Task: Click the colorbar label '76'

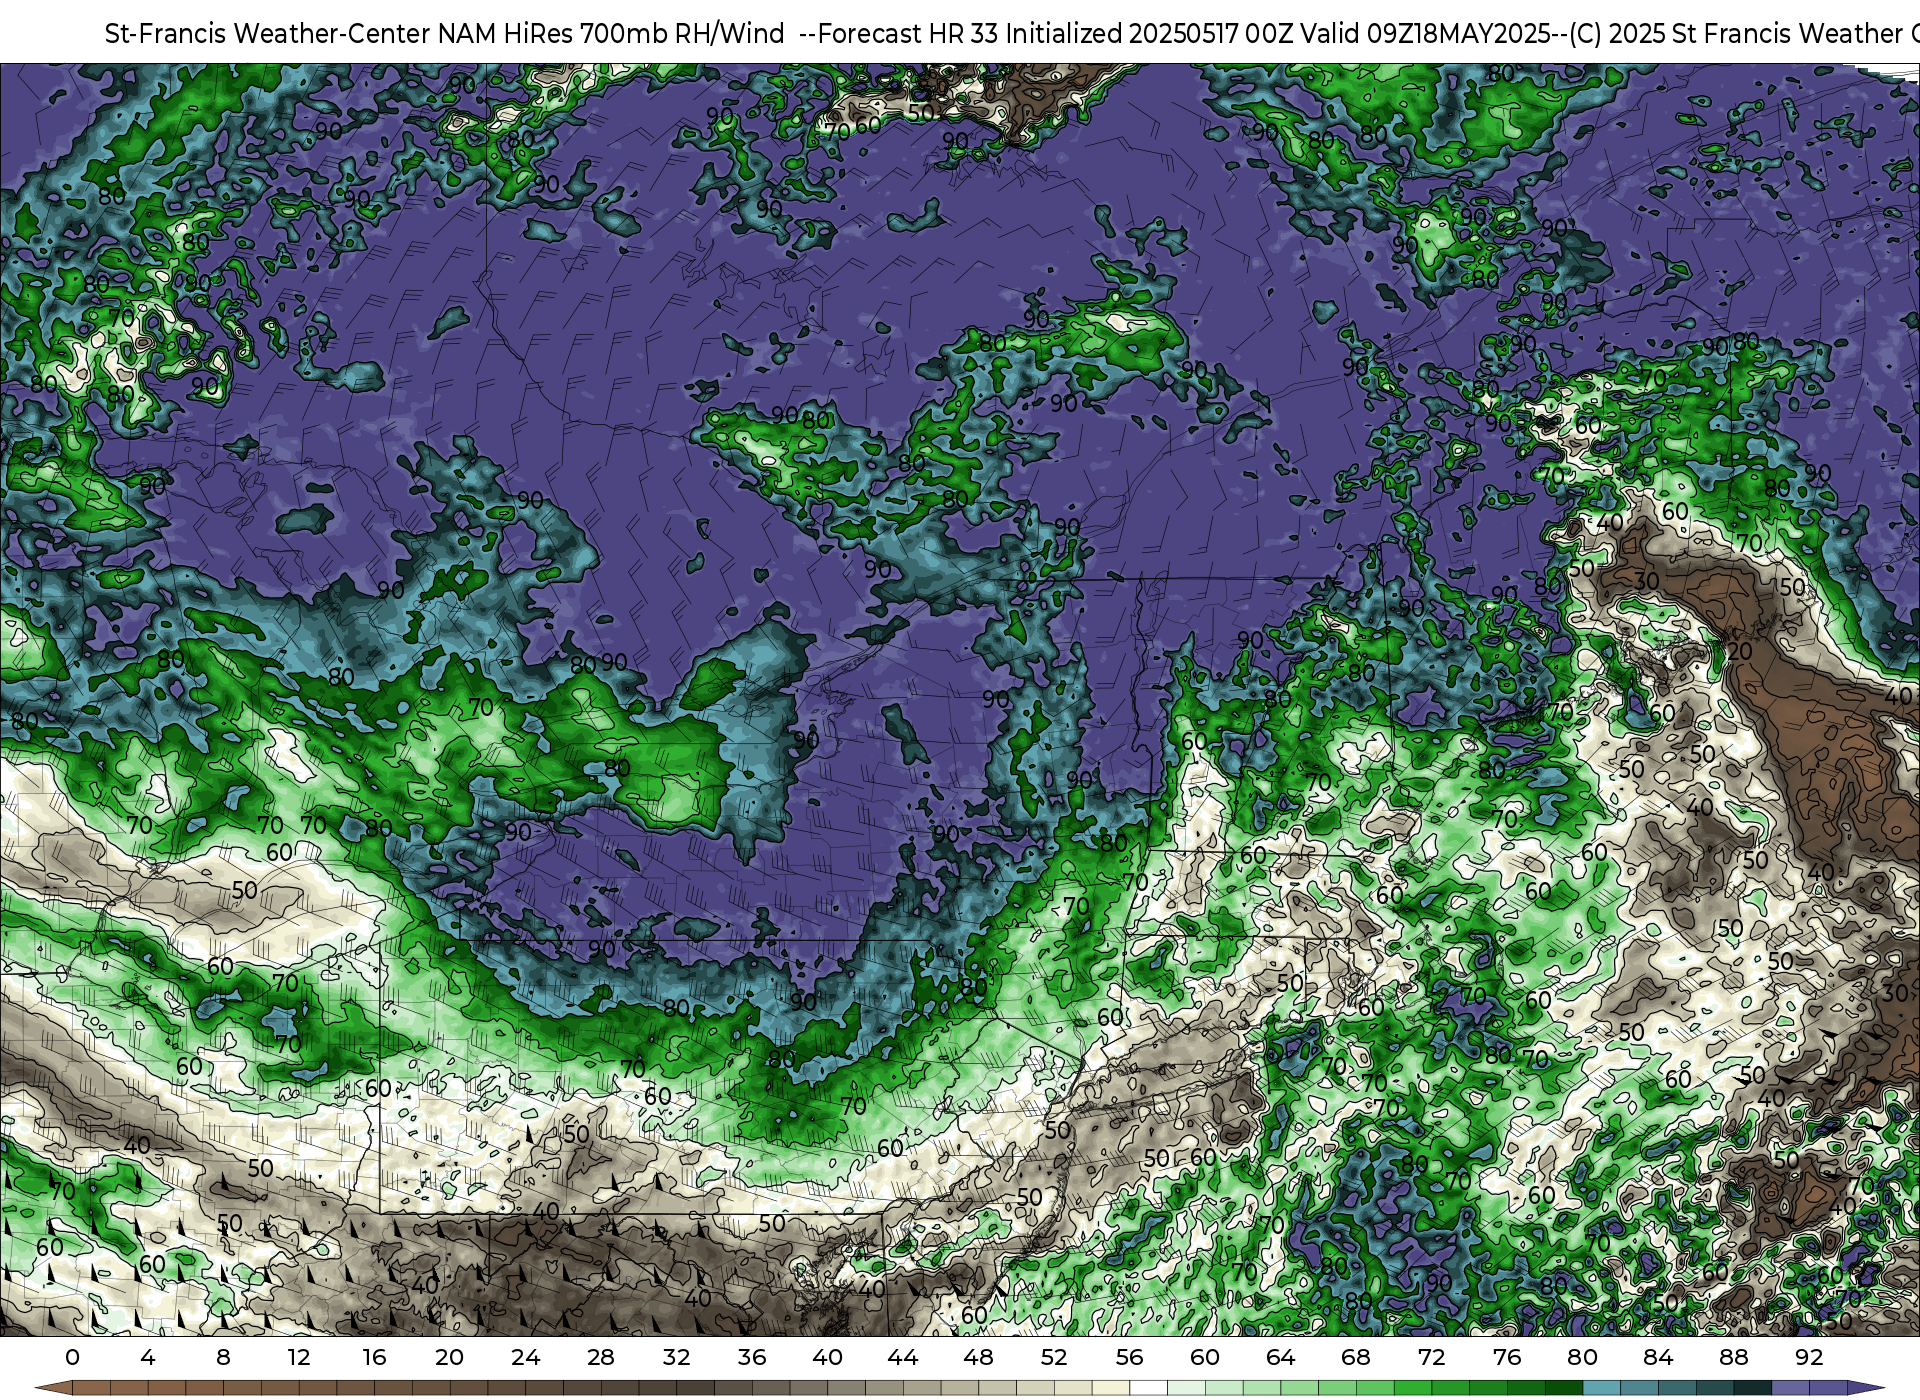Action: [1507, 1357]
